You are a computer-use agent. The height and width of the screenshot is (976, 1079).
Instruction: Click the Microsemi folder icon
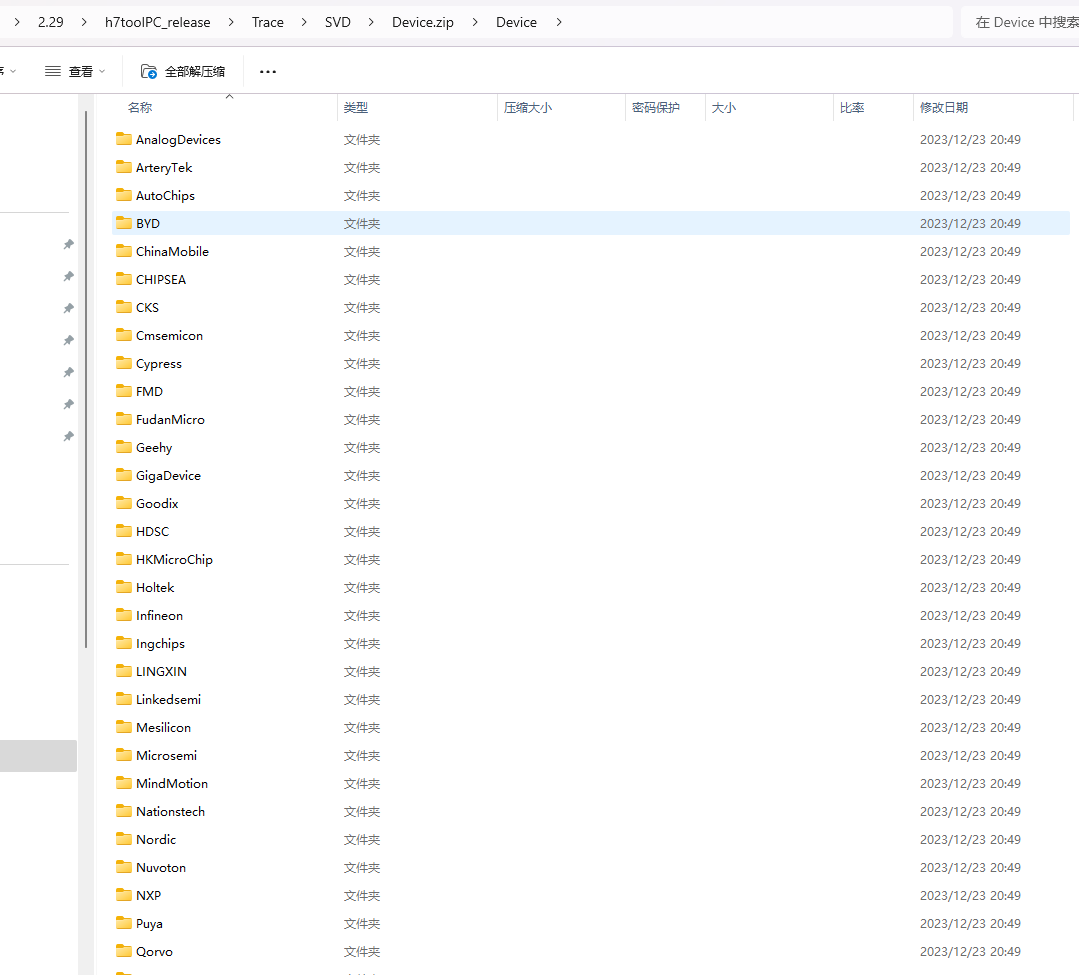click(x=124, y=755)
